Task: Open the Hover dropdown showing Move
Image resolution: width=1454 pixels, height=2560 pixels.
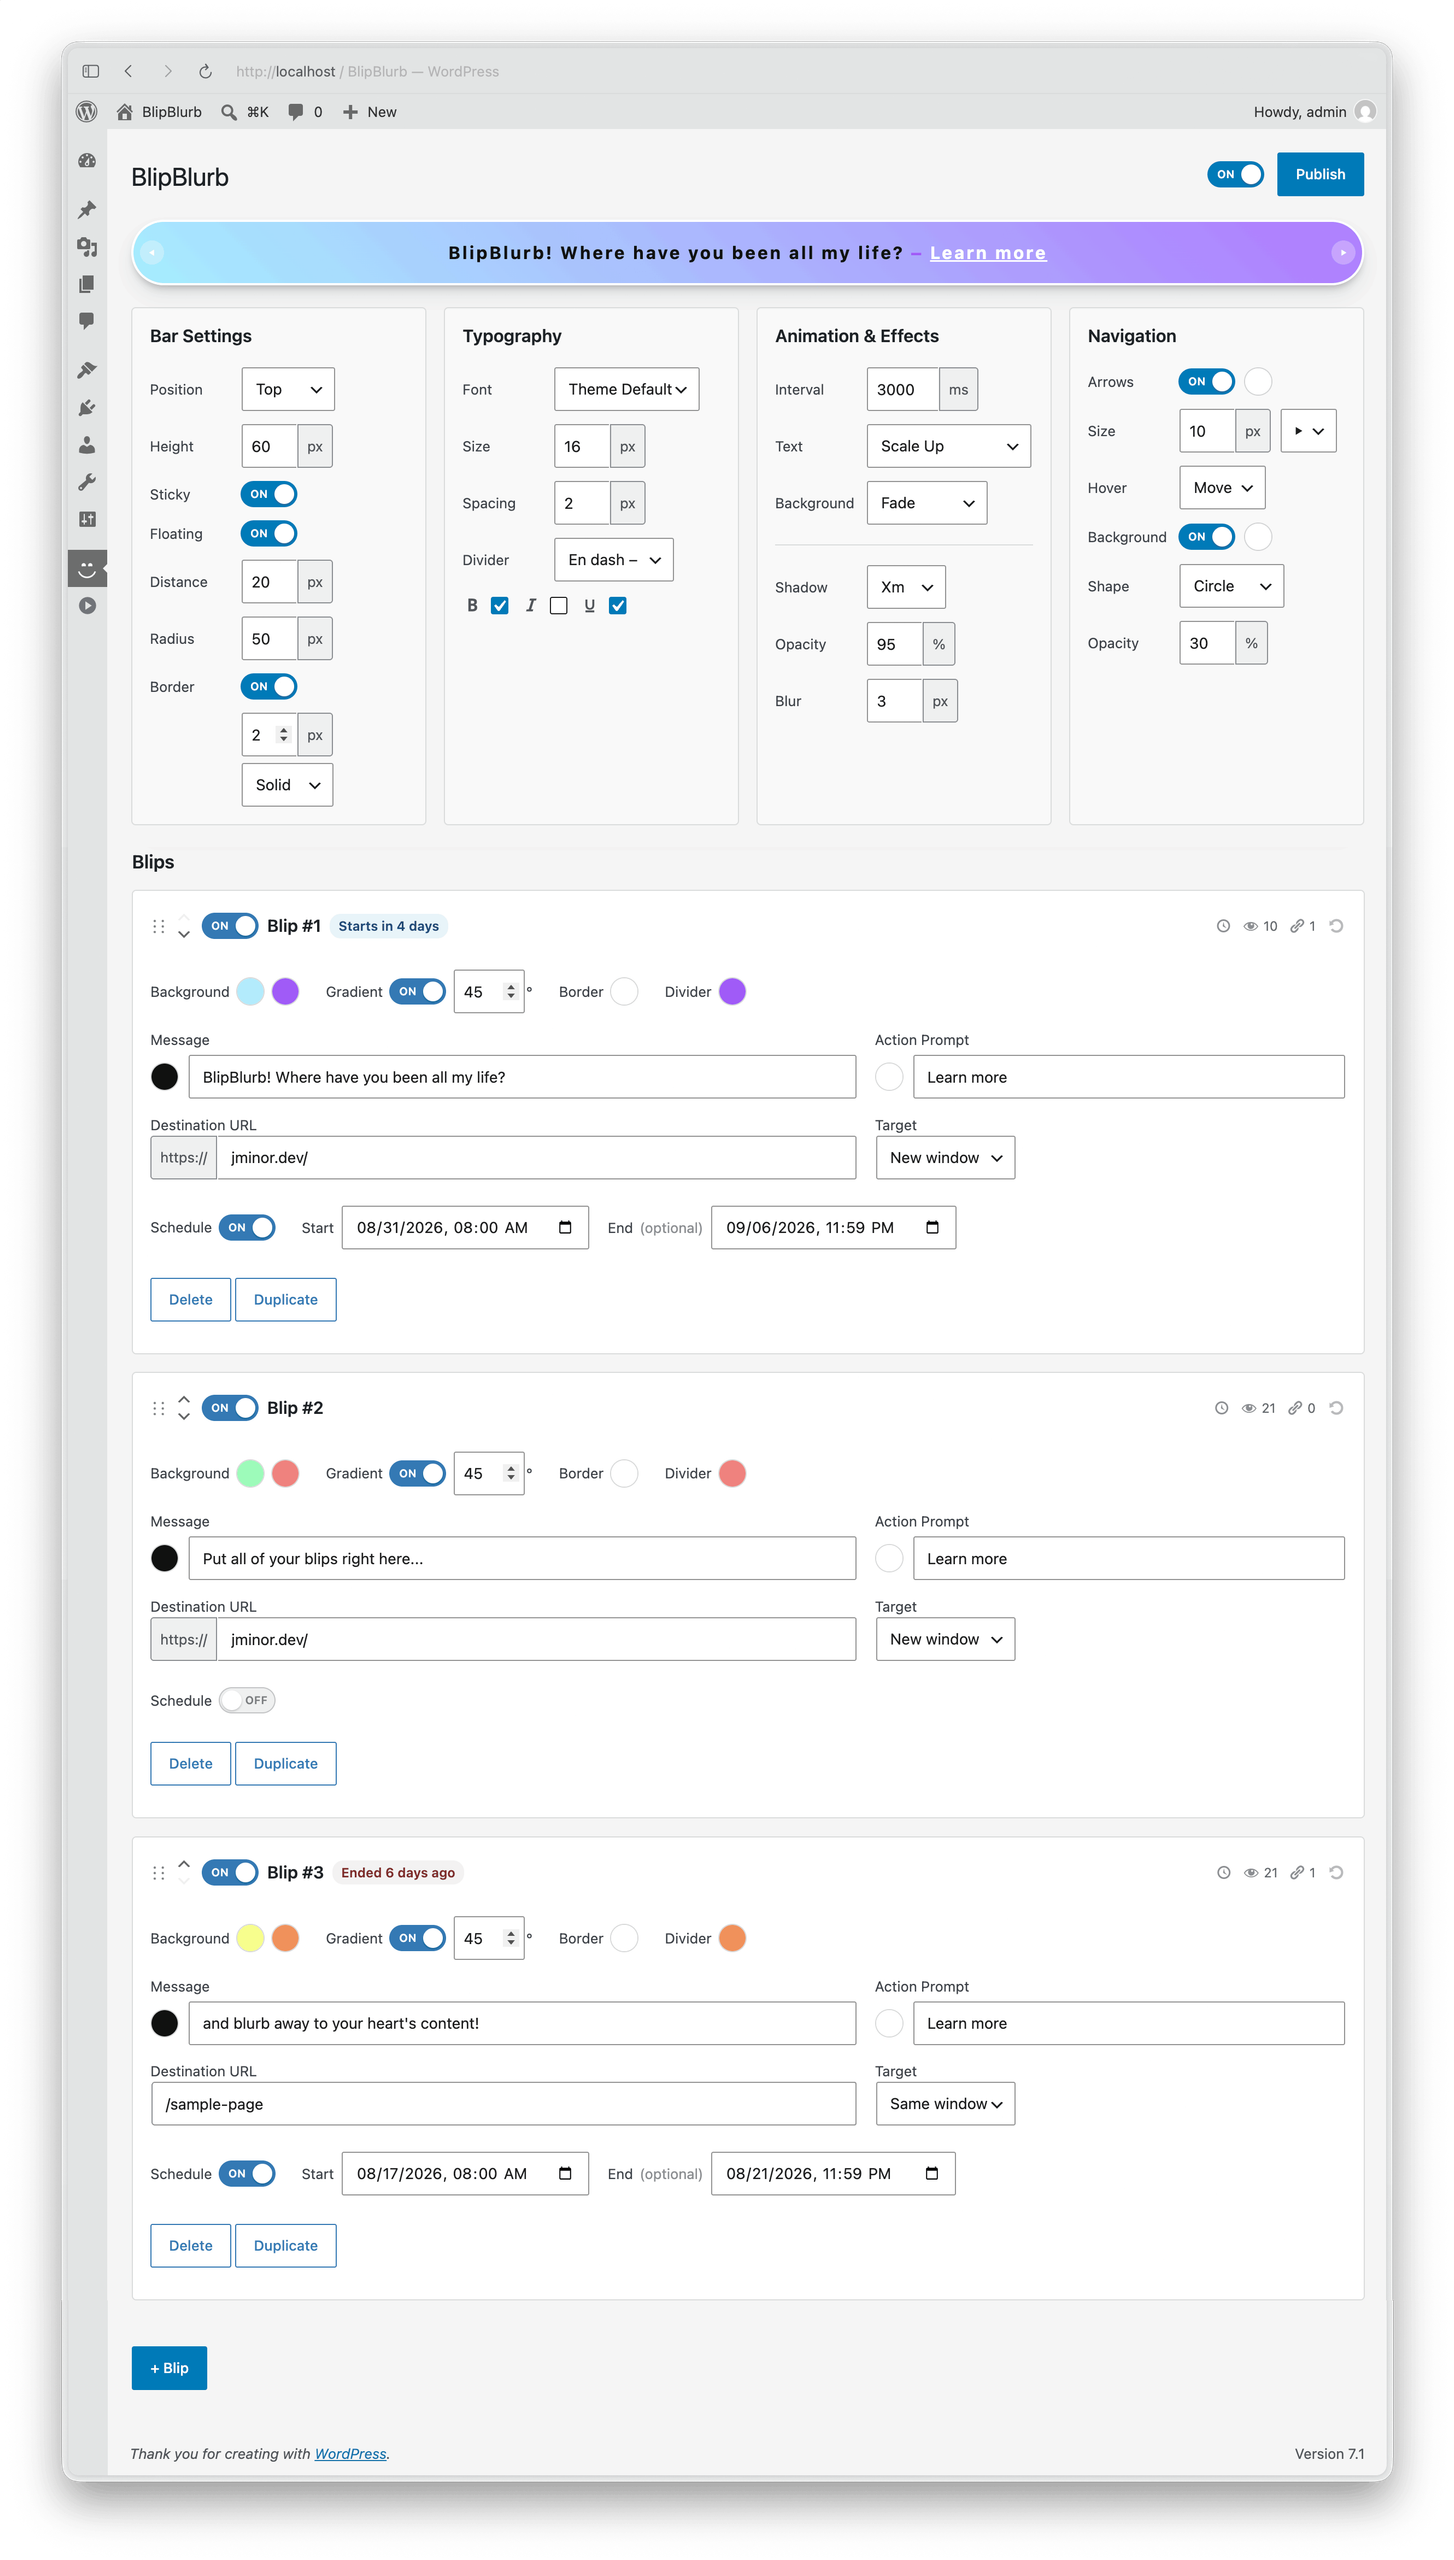Action: pos(1222,488)
